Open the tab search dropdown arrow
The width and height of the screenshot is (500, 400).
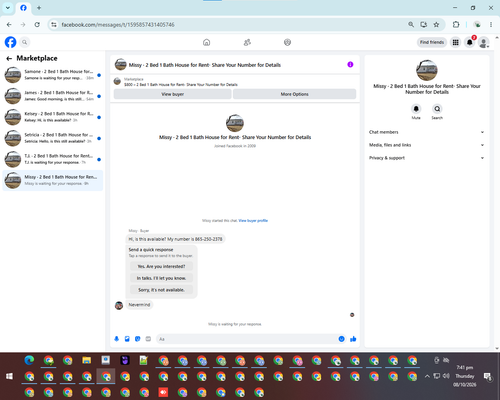(8, 8)
